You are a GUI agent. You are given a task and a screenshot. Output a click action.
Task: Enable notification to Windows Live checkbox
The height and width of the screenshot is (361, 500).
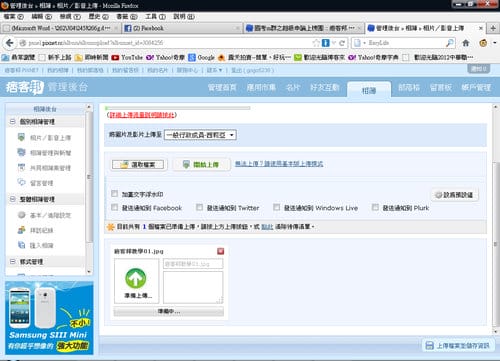[x=276, y=207]
